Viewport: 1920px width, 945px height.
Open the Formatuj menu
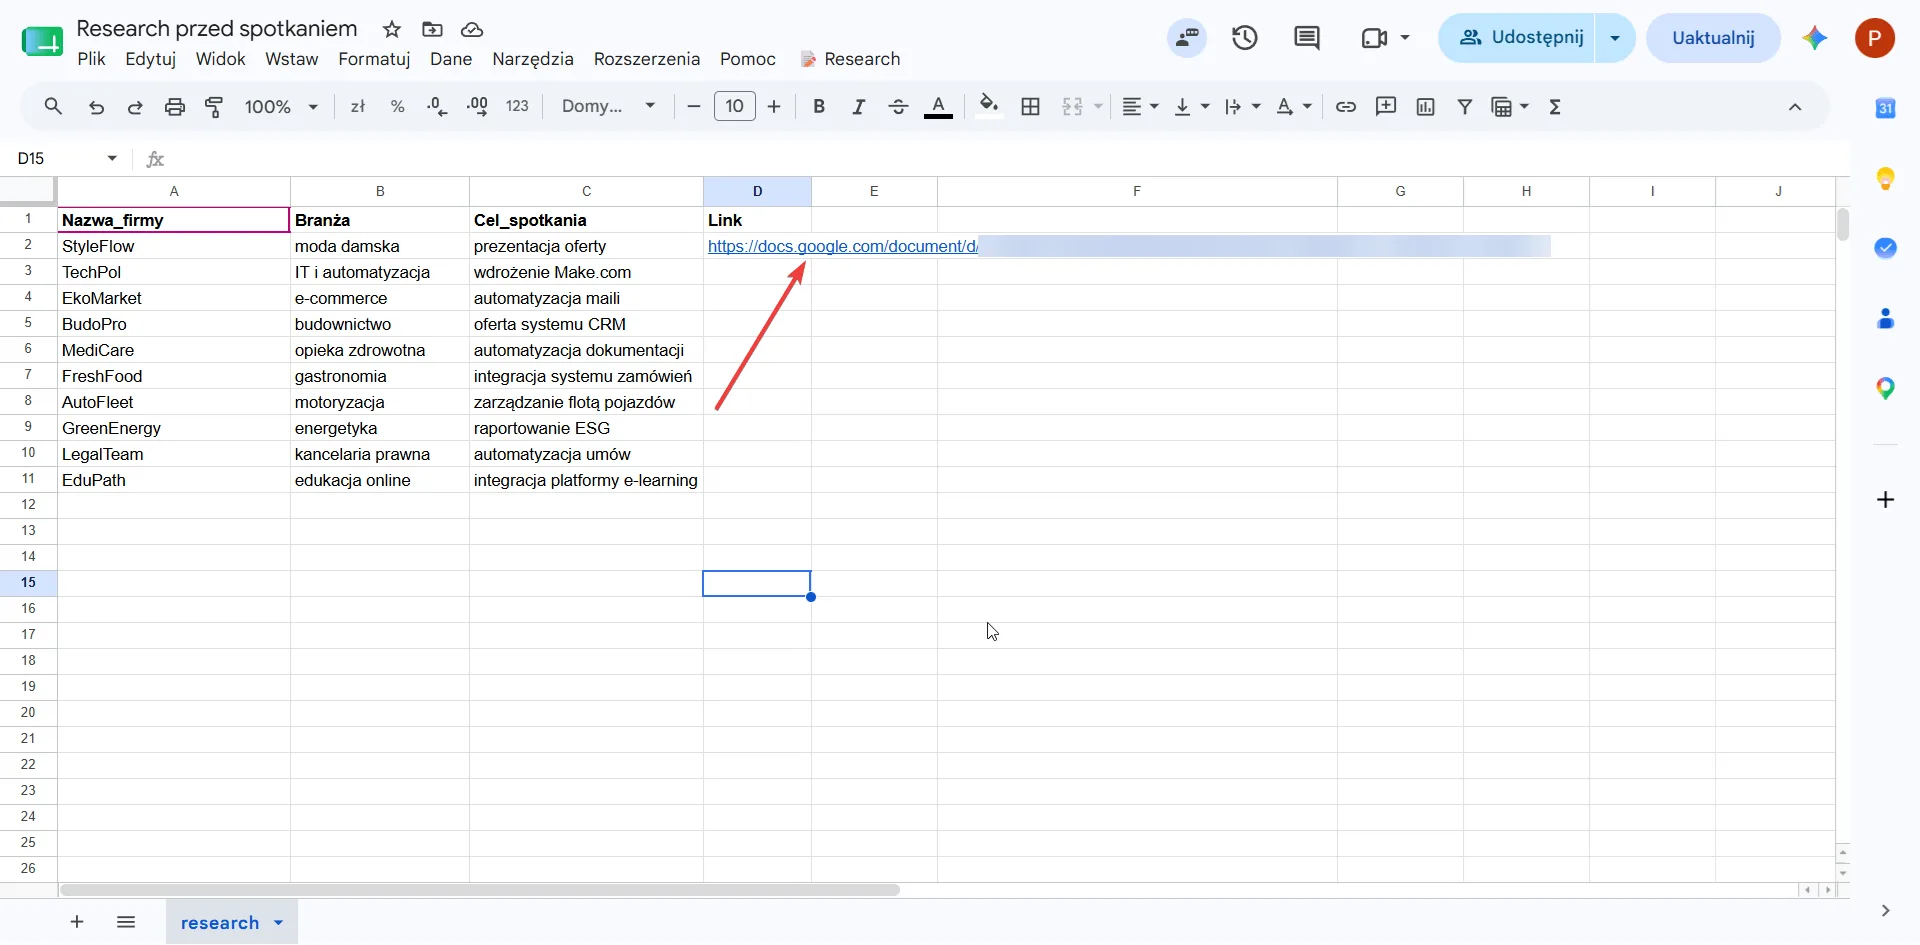coord(374,59)
